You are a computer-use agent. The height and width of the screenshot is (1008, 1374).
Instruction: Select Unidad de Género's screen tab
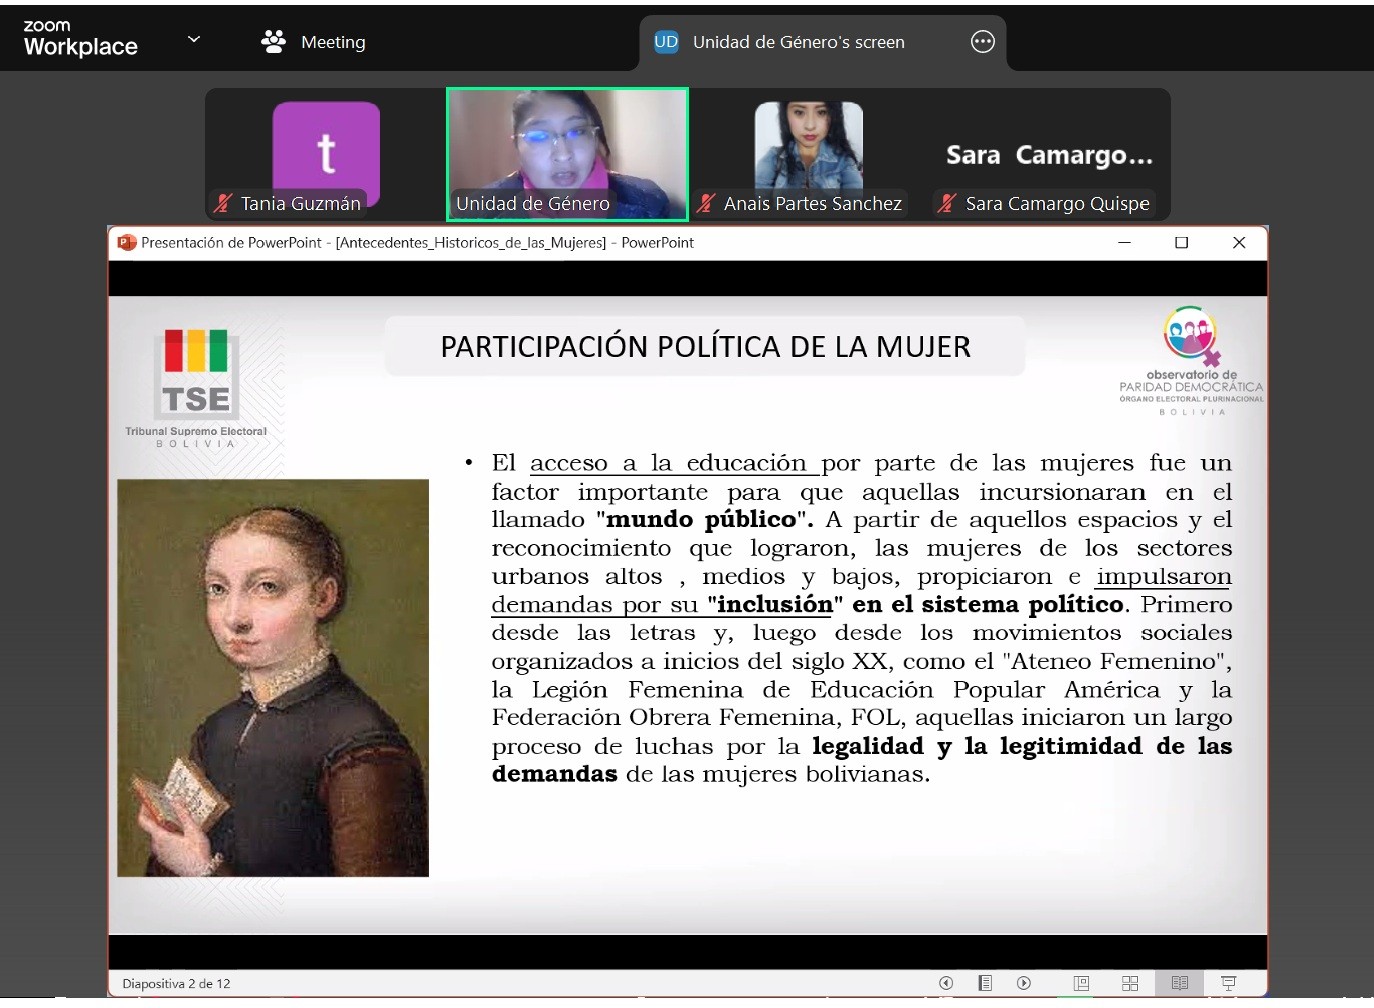click(798, 42)
